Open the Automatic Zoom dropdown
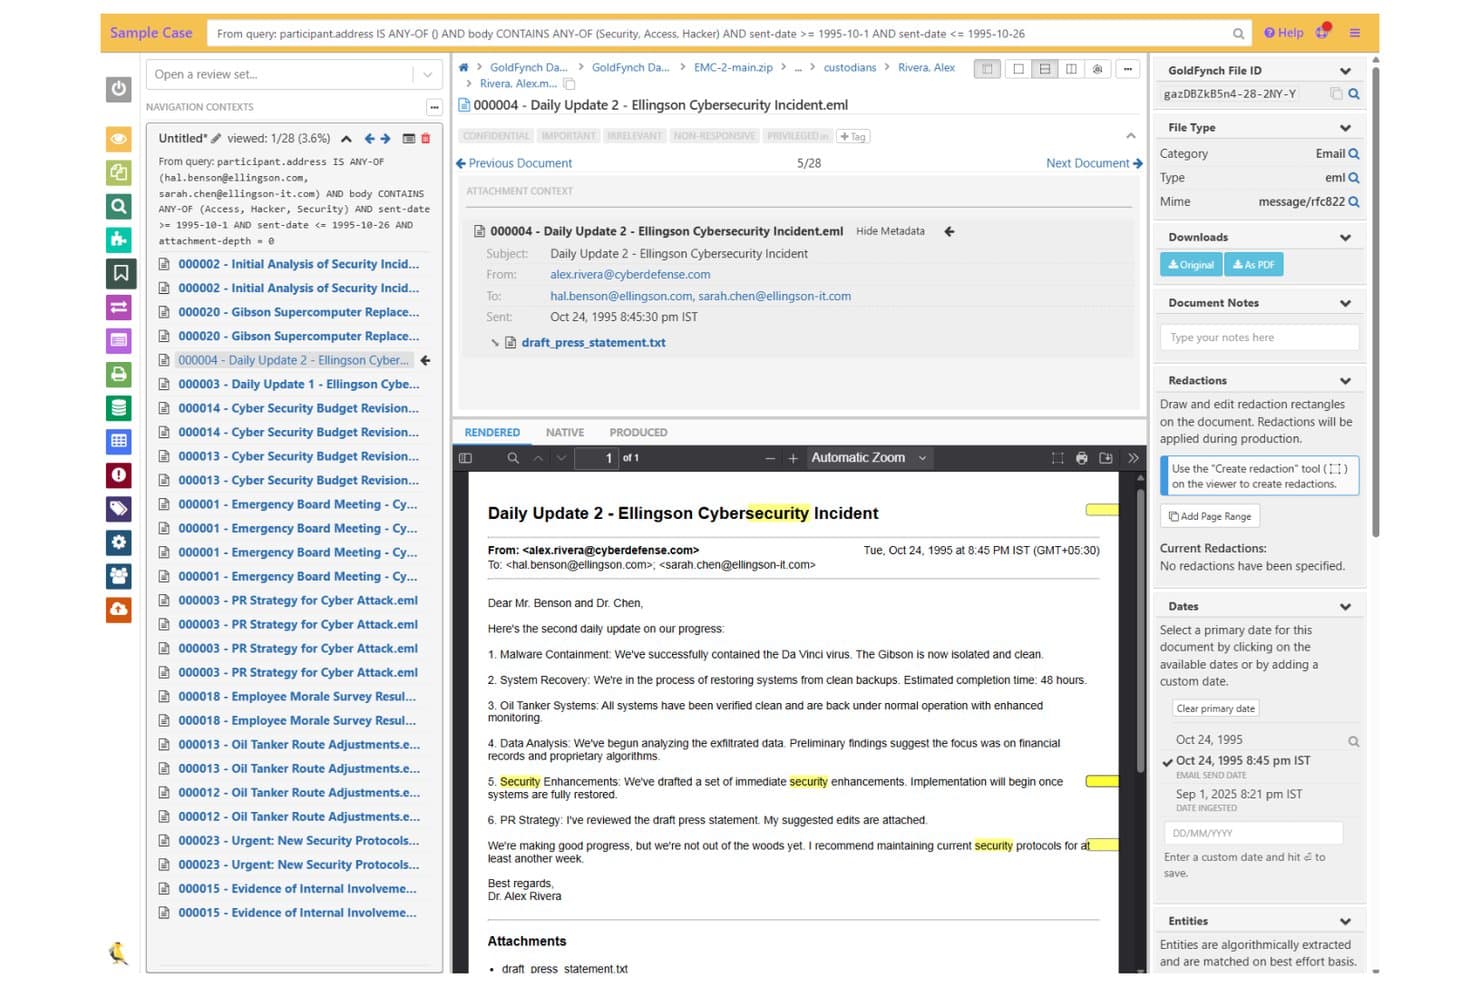This screenshot has height=987, width=1480. tap(870, 458)
